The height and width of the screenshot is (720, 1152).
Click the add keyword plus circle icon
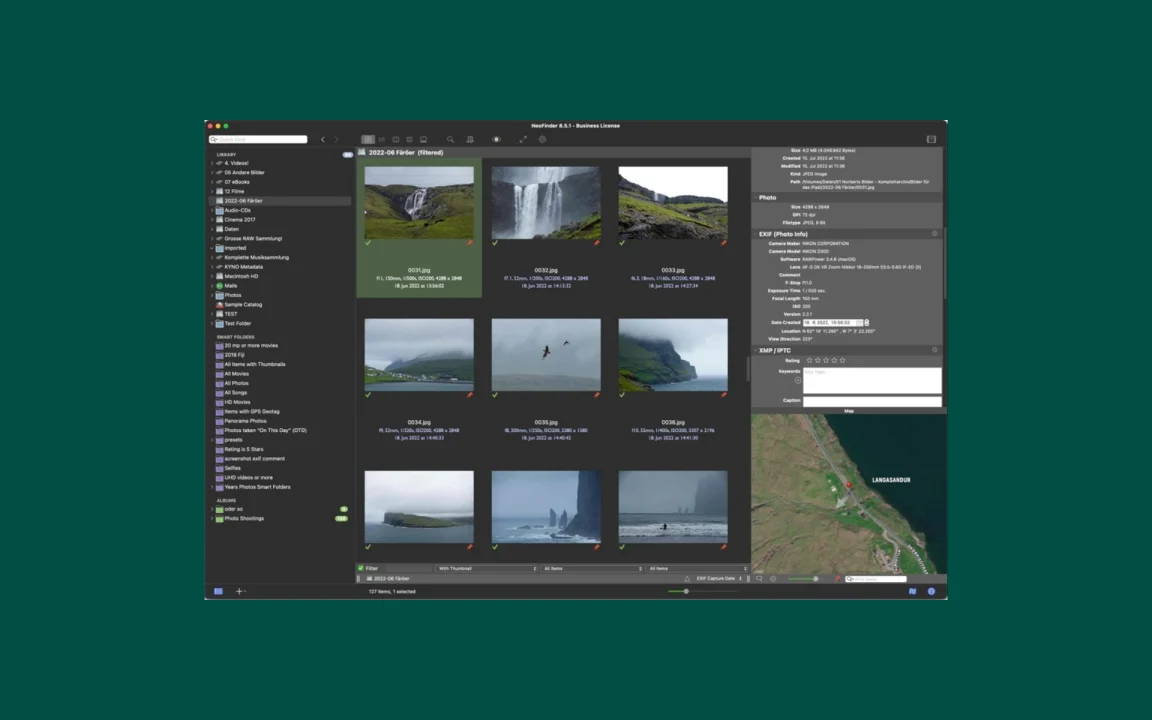click(x=798, y=381)
